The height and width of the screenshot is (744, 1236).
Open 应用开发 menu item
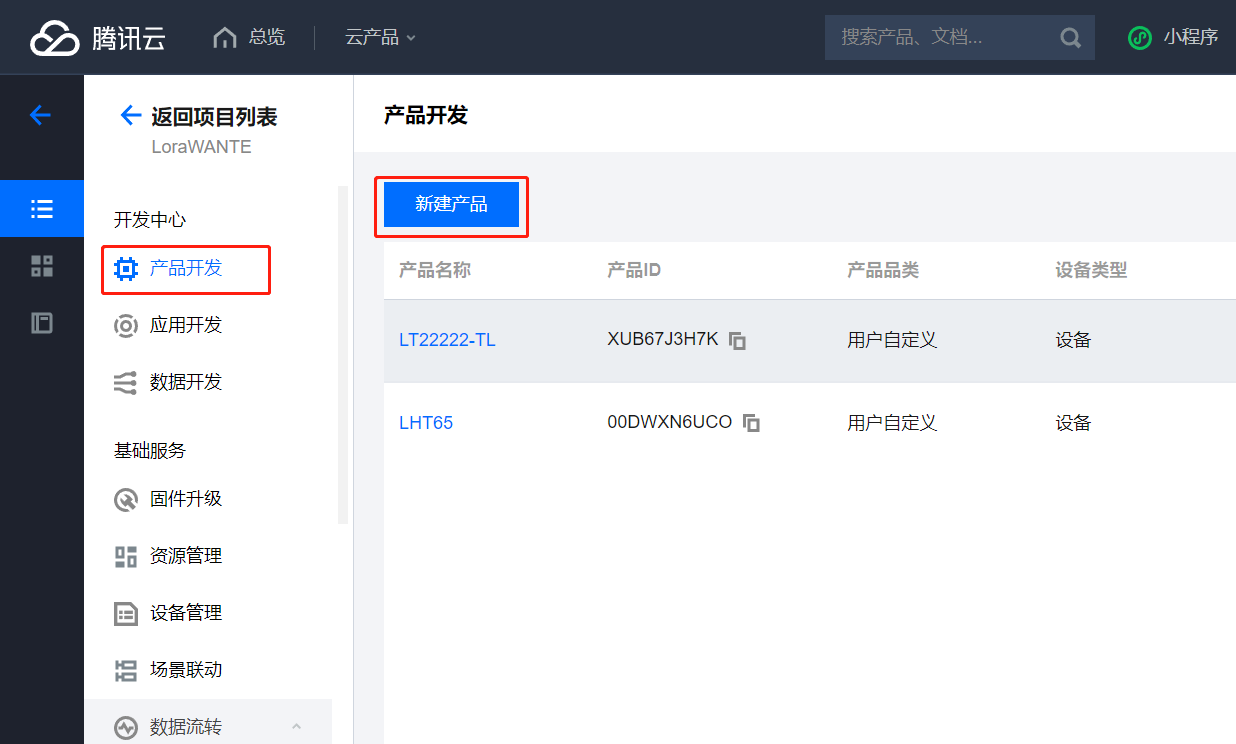186,325
